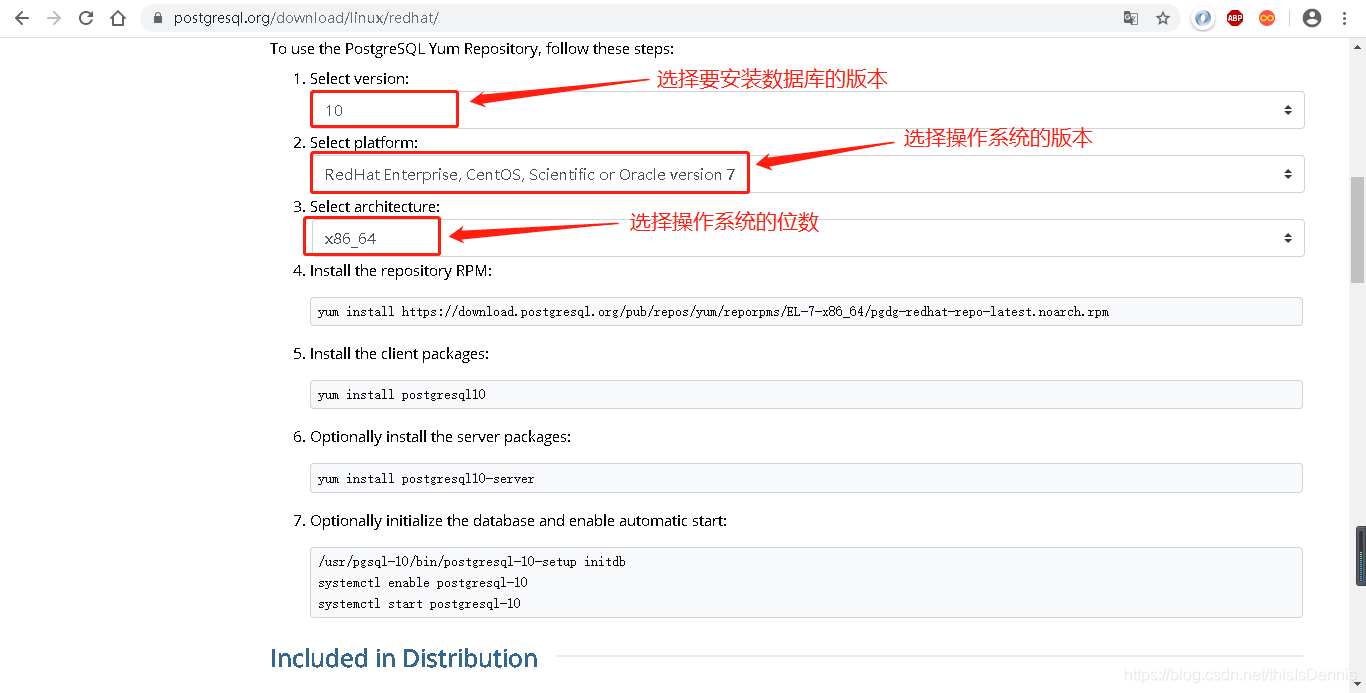Click the page vertical scrollbar thumb
The width and height of the screenshot is (1366, 693).
pos(1357,230)
